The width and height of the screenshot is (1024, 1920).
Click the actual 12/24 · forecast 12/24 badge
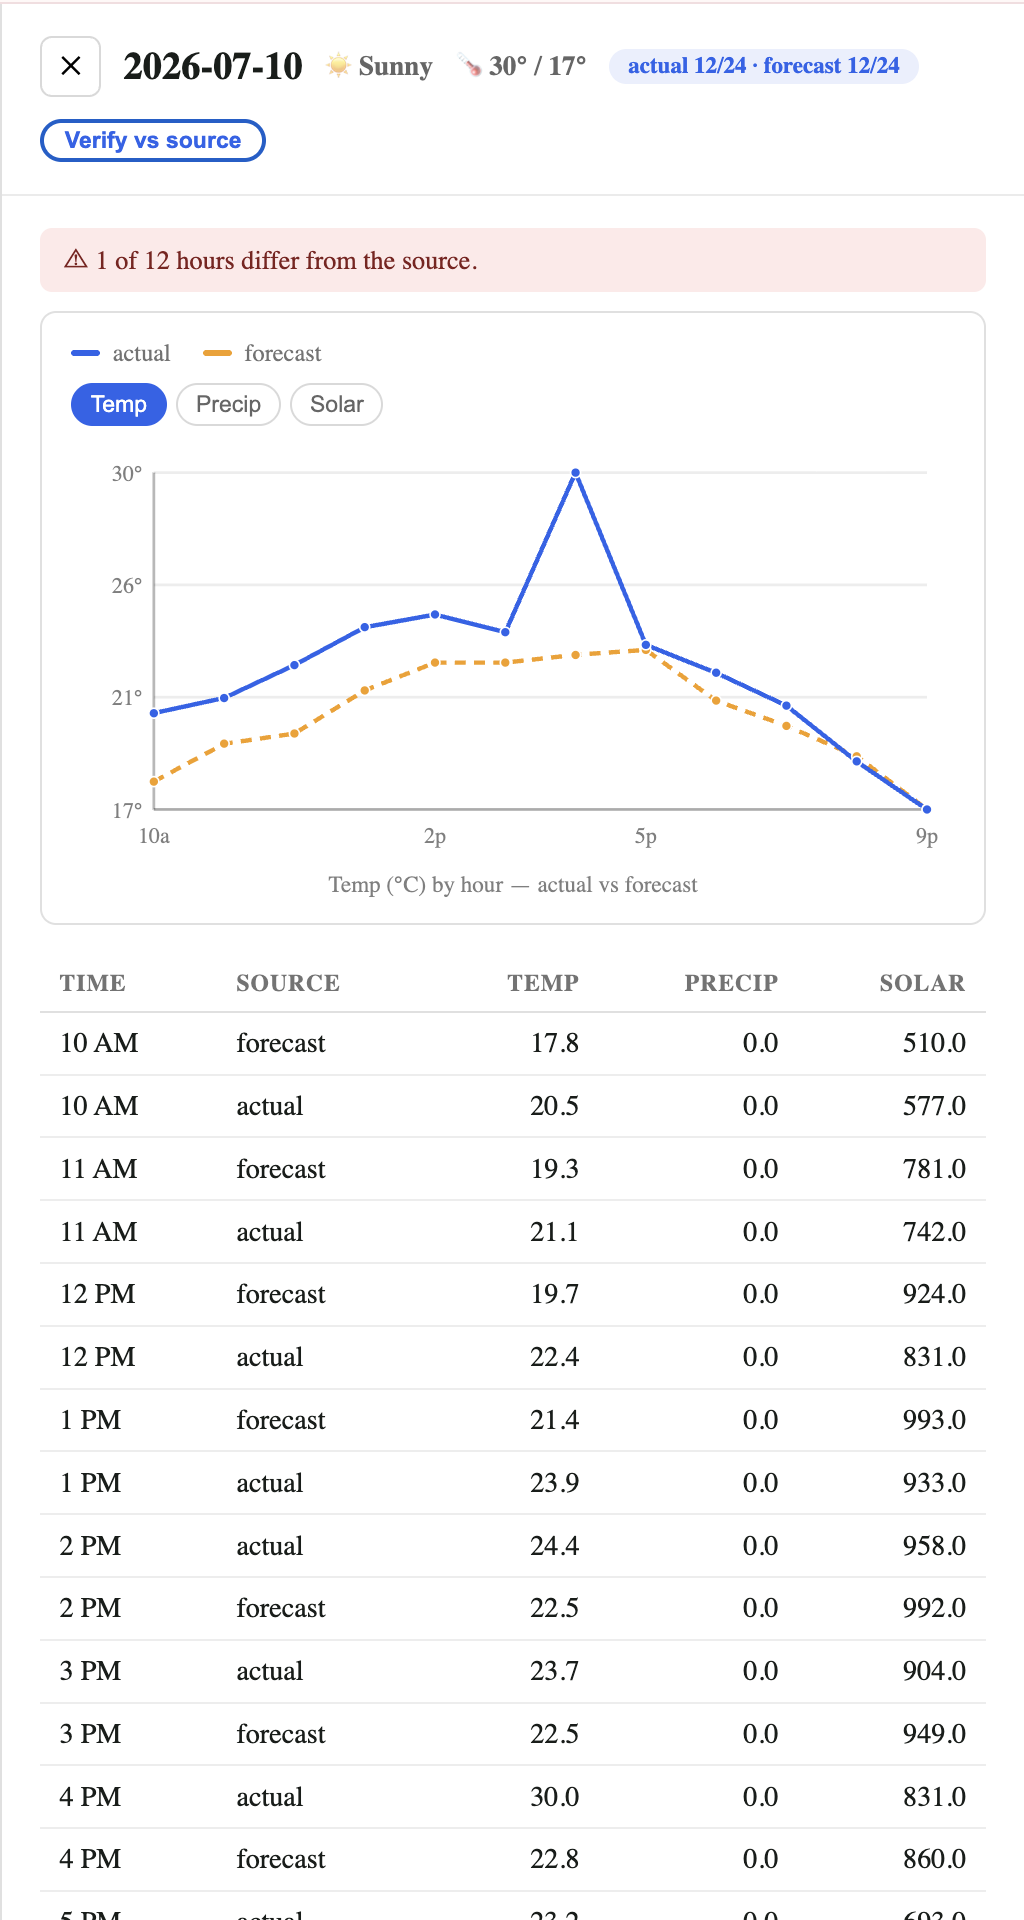(764, 66)
